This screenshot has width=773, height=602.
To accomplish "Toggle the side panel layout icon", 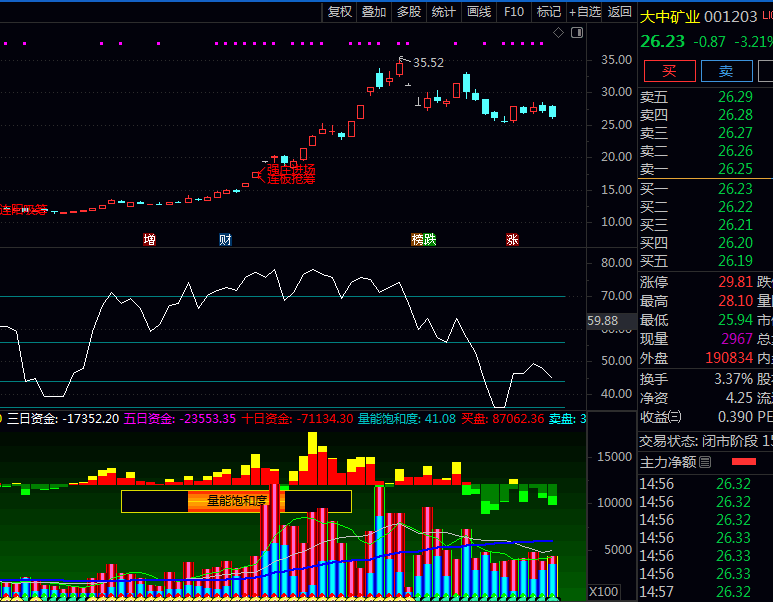I will click(x=577, y=33).
